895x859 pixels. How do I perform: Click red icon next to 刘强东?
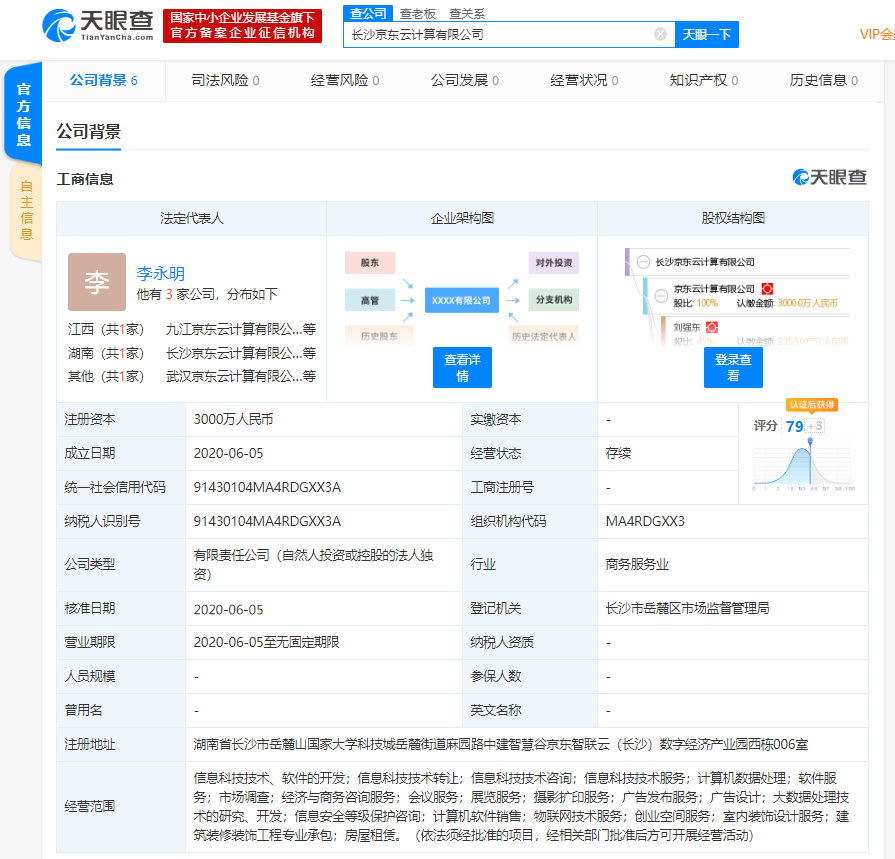point(712,327)
